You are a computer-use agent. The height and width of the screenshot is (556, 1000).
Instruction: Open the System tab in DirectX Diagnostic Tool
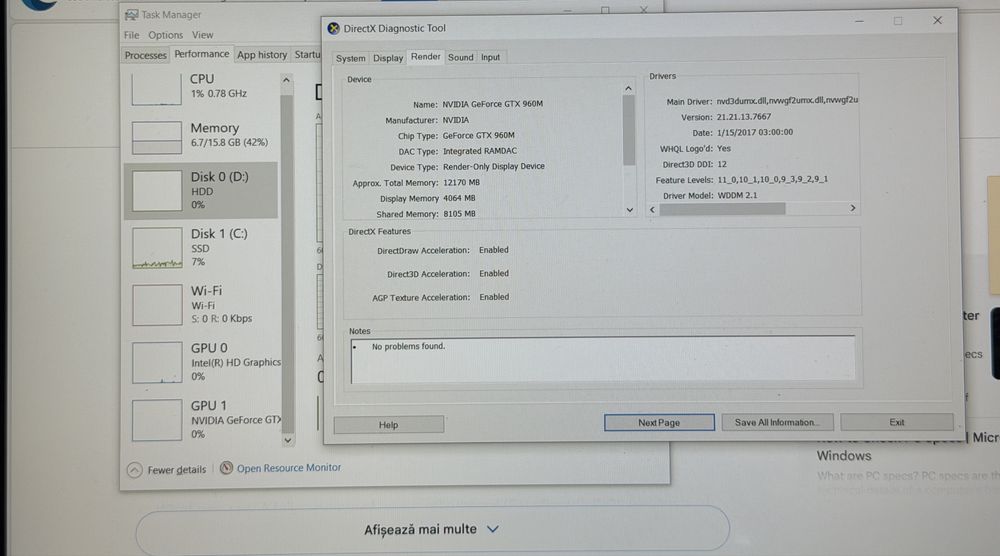[350, 58]
